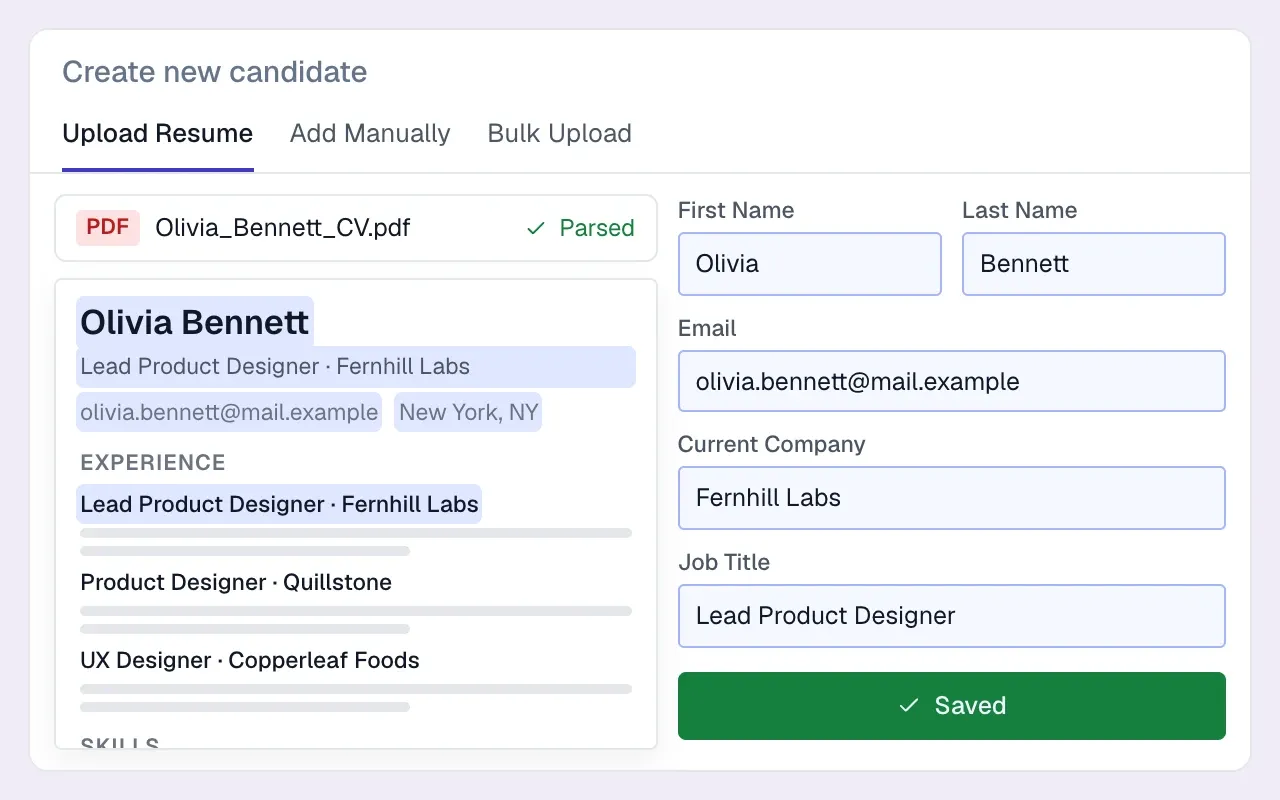
Task: Click the red PDF file badge
Action: coord(108,228)
